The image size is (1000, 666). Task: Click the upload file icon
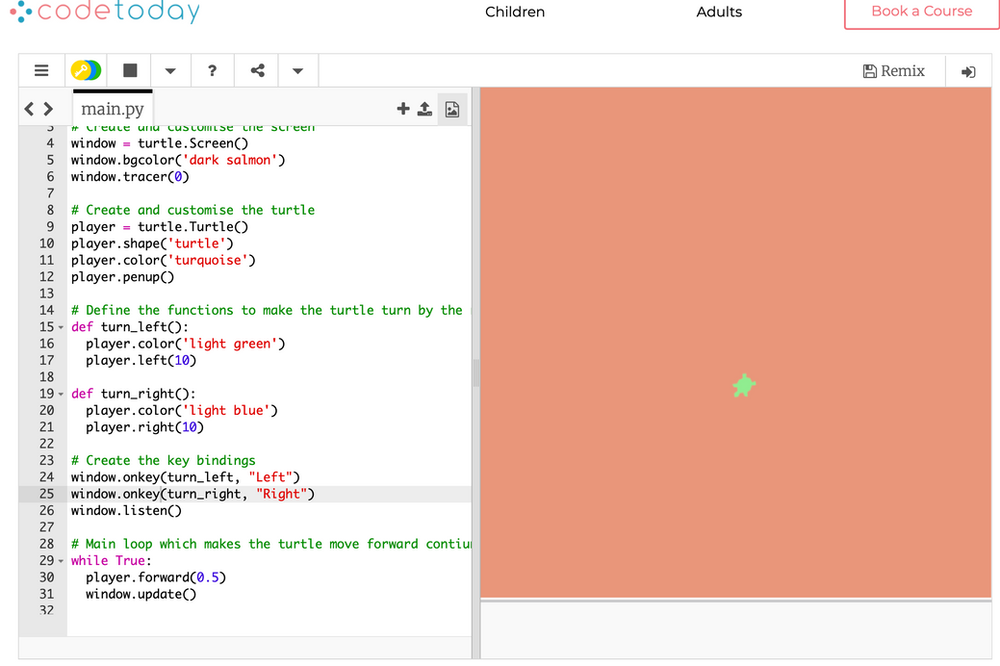coord(425,108)
